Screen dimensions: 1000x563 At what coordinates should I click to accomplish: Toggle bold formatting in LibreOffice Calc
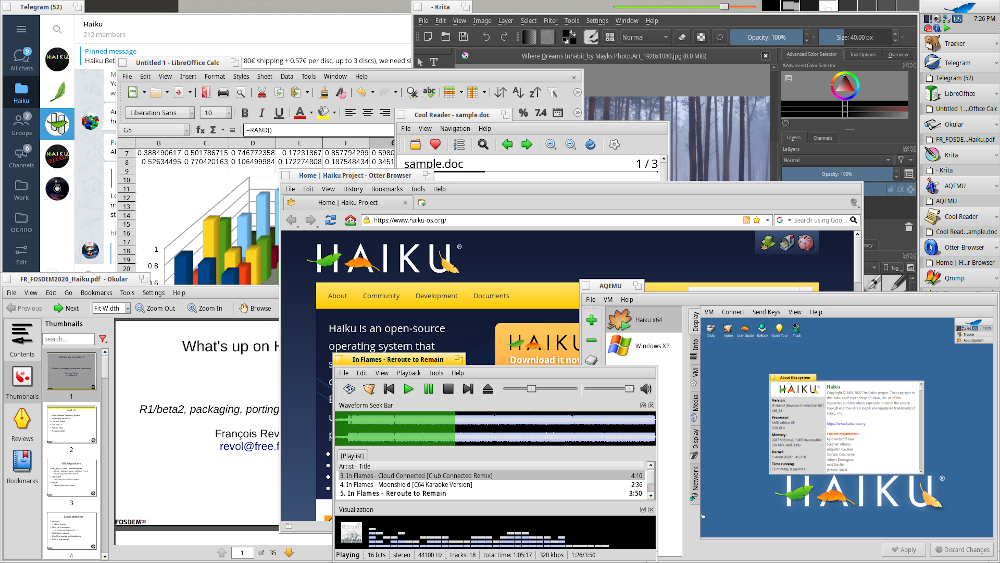[245, 113]
